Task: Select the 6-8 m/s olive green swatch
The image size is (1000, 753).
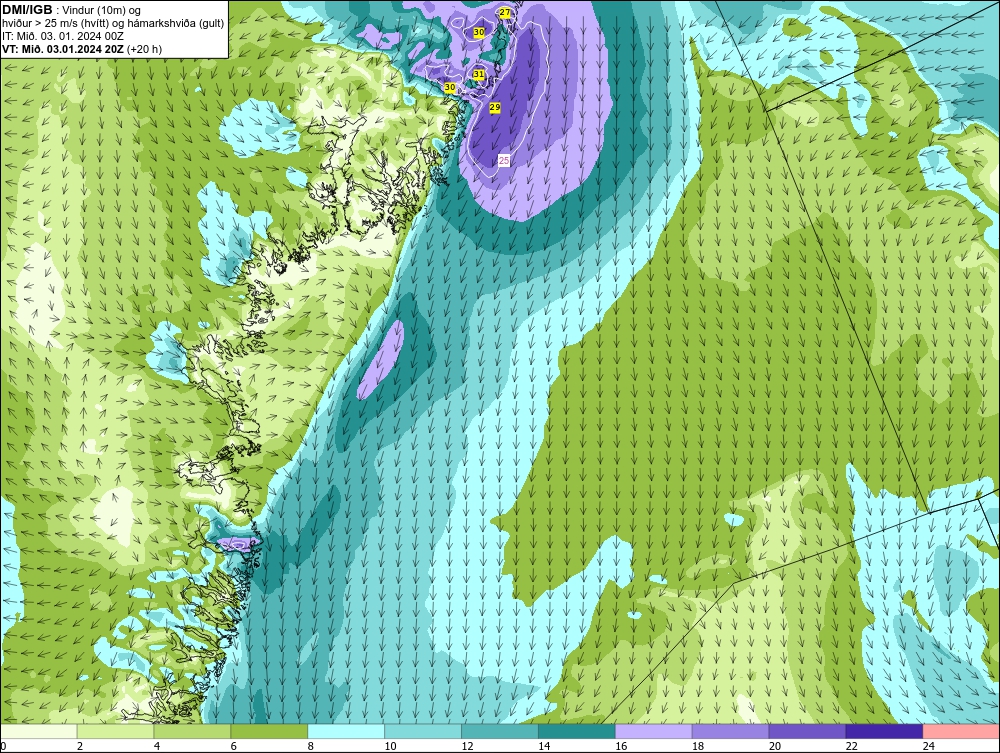Action: [269, 731]
